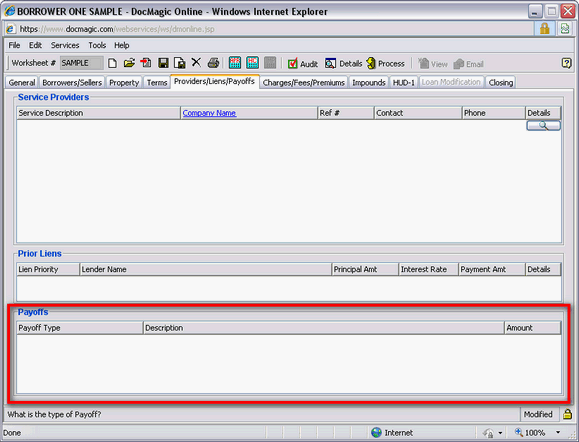
Task: Open the protected mode dropdown arrow in status bar
Action: (500, 432)
